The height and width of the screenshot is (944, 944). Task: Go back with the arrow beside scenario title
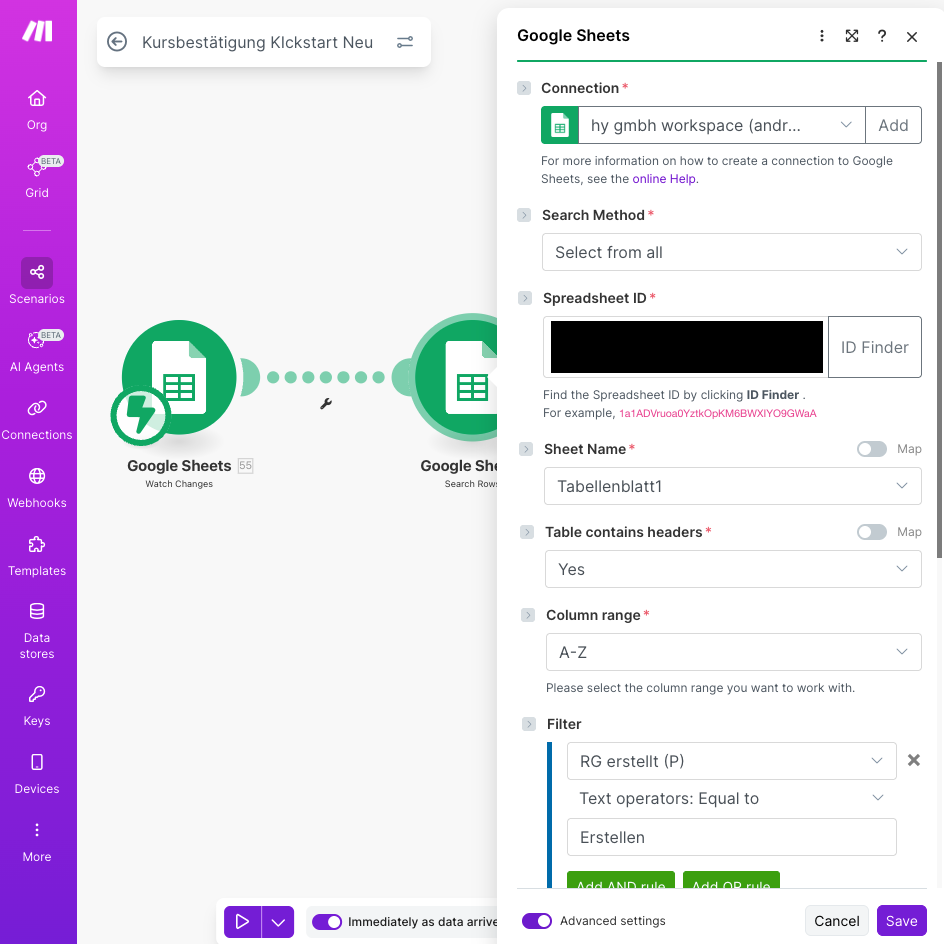pyautogui.click(x=117, y=42)
